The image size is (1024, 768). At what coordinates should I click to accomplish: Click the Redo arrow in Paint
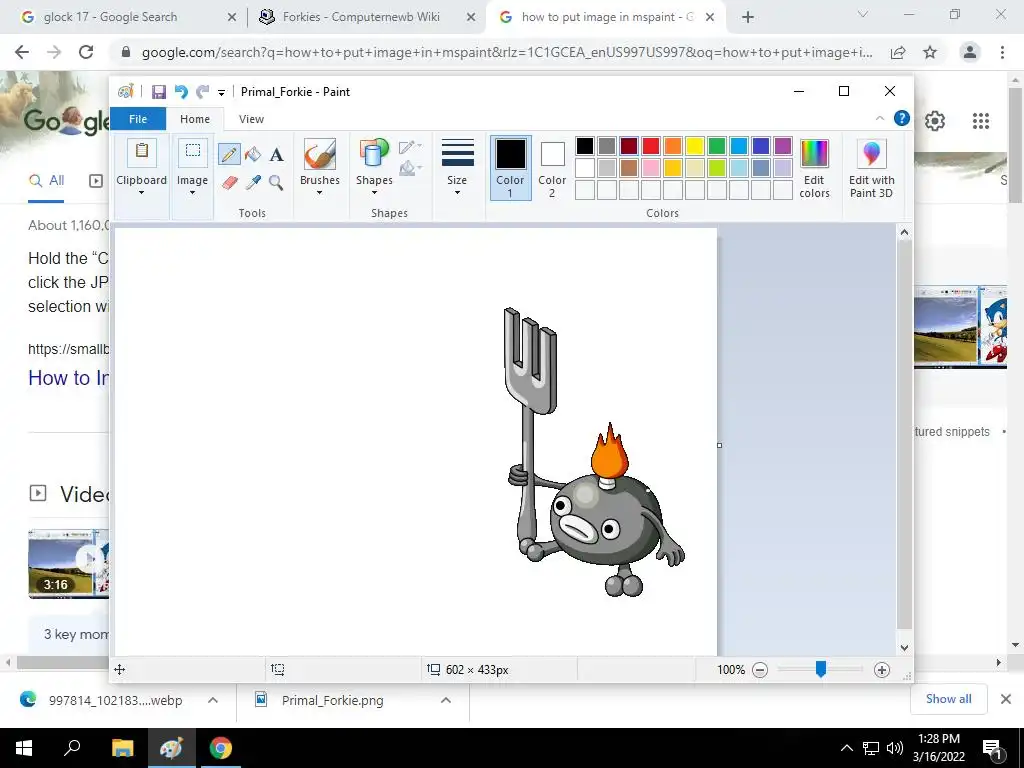click(x=202, y=92)
